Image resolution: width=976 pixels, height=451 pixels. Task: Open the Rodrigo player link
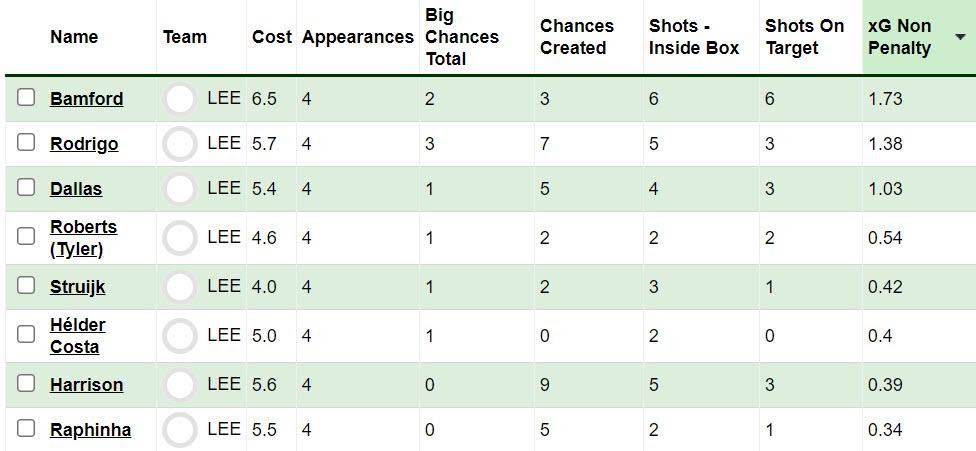(x=84, y=144)
